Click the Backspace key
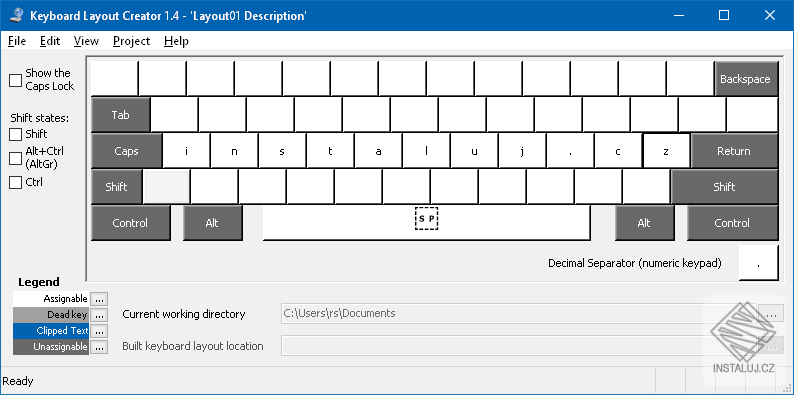Screen dimensions: 794x395 [746, 79]
